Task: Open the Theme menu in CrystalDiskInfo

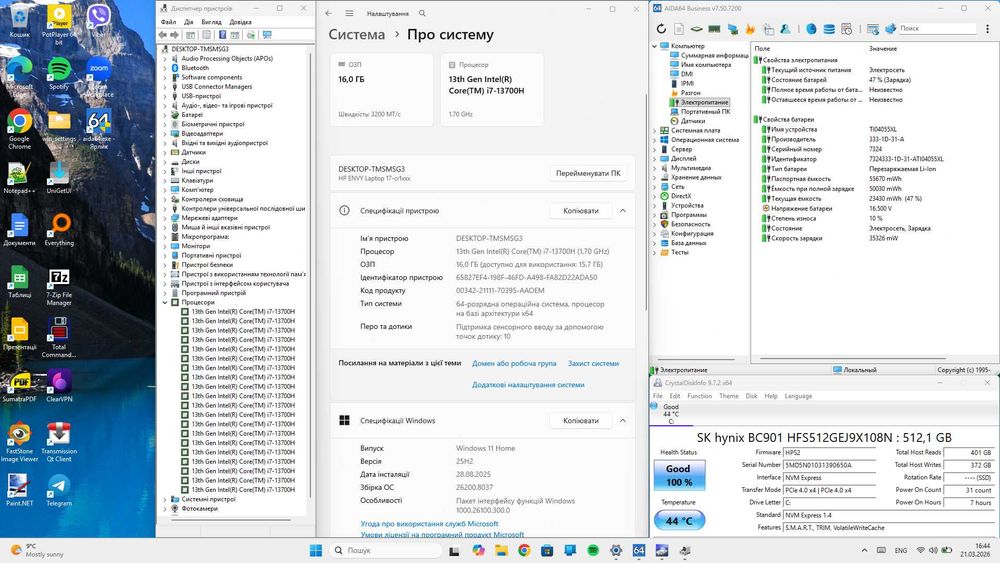Action: point(729,396)
